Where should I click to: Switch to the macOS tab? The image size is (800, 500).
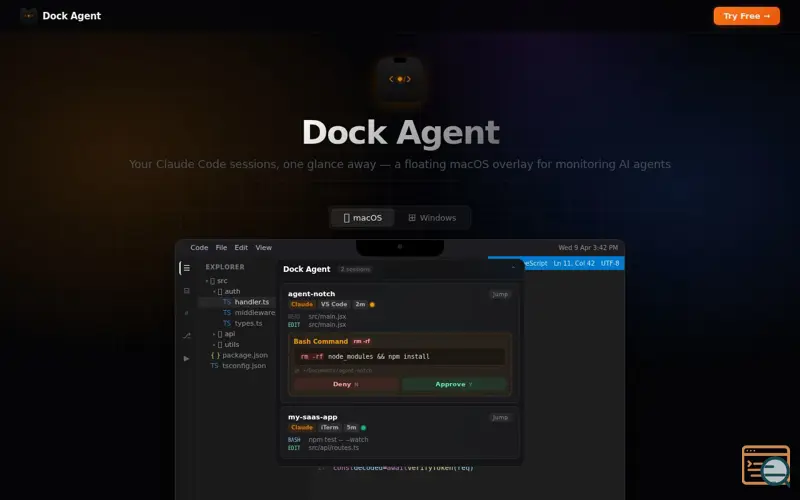coord(363,218)
